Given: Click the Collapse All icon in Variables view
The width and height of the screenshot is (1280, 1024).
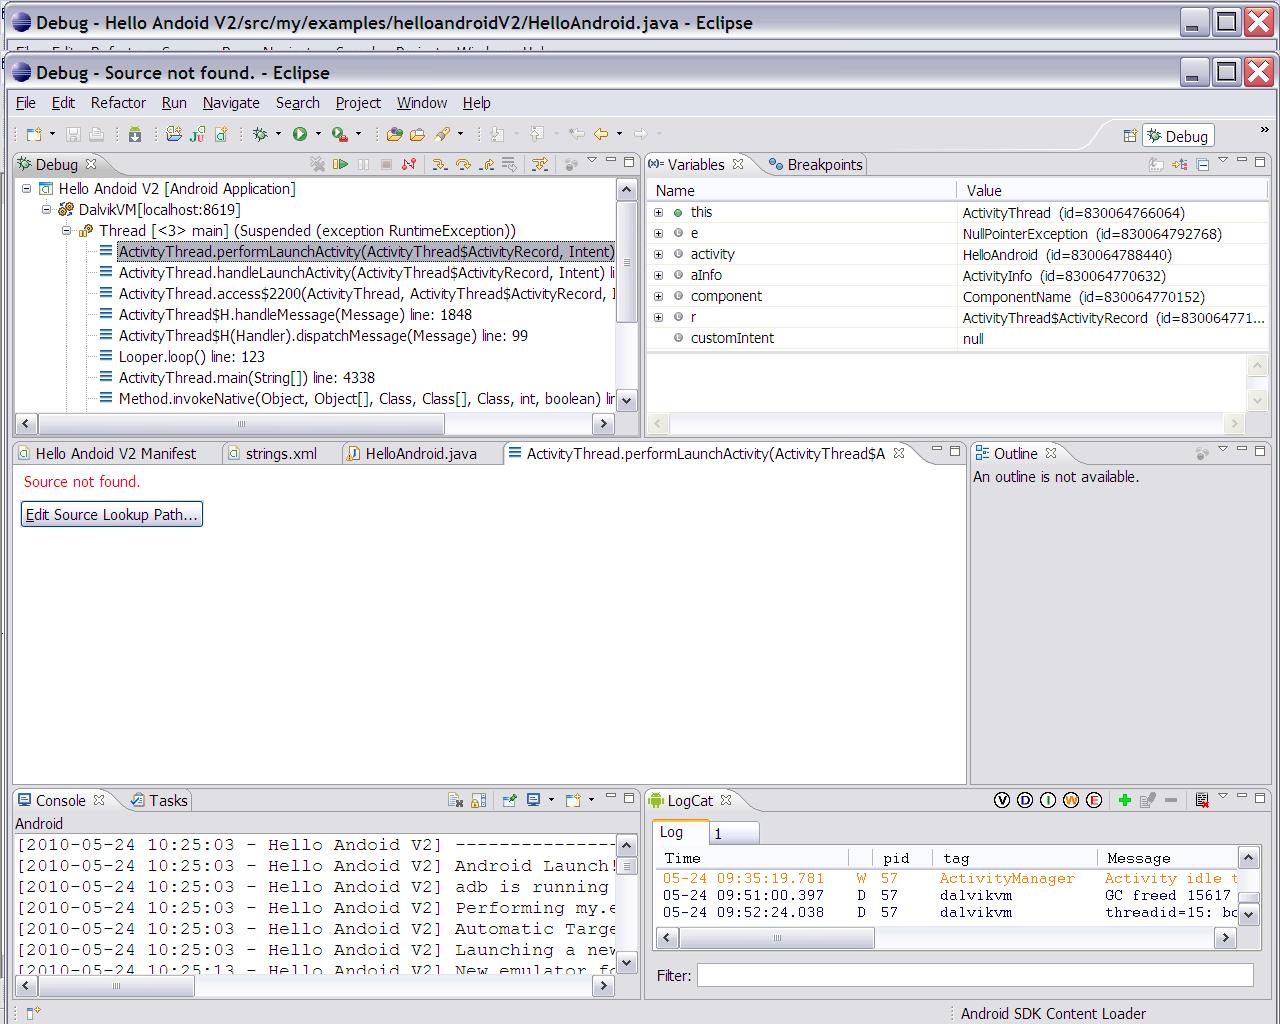Looking at the screenshot, I should point(1203,164).
